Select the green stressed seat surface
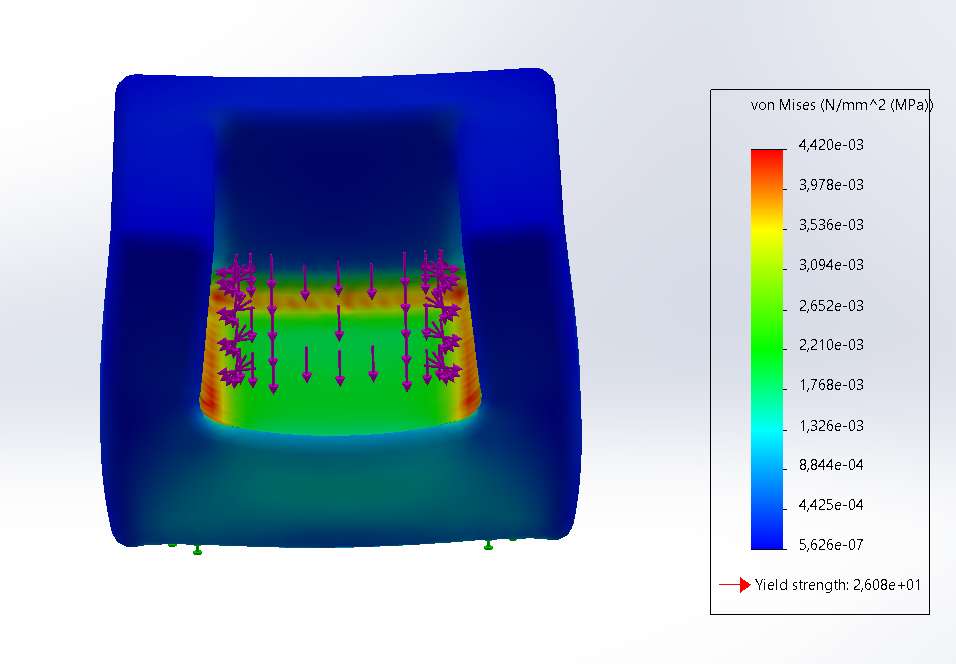Screen dimensions: 956x664 pos(340,400)
